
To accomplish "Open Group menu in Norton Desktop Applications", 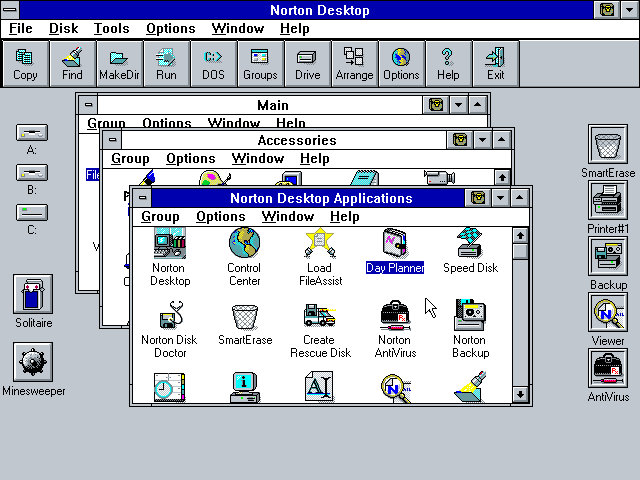I will [160, 216].
